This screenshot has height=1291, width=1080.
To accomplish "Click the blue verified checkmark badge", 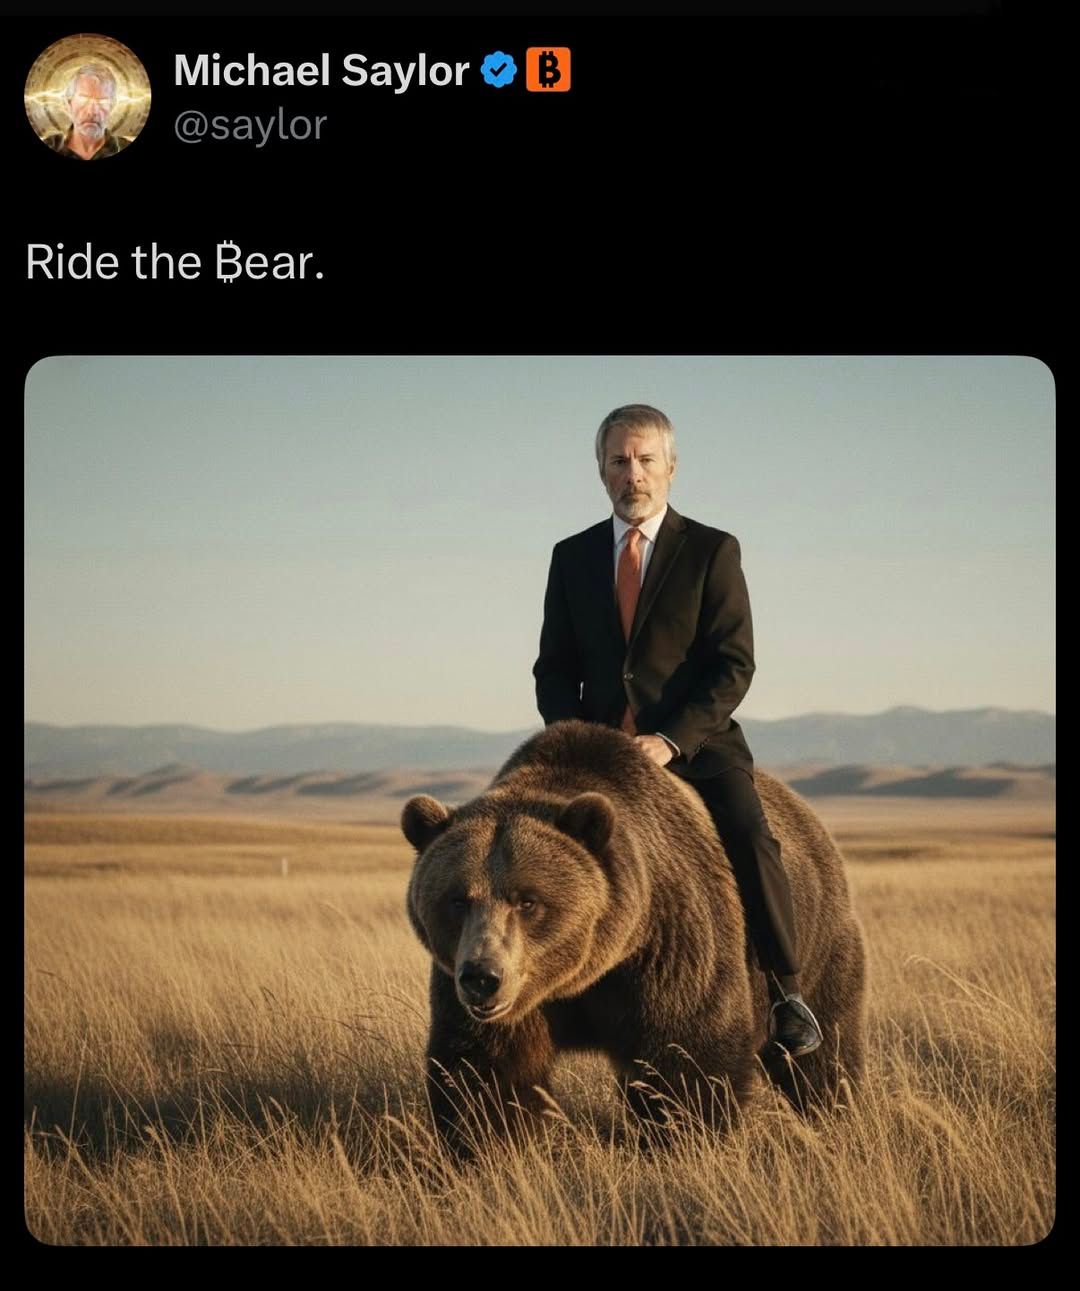I will 498,70.
